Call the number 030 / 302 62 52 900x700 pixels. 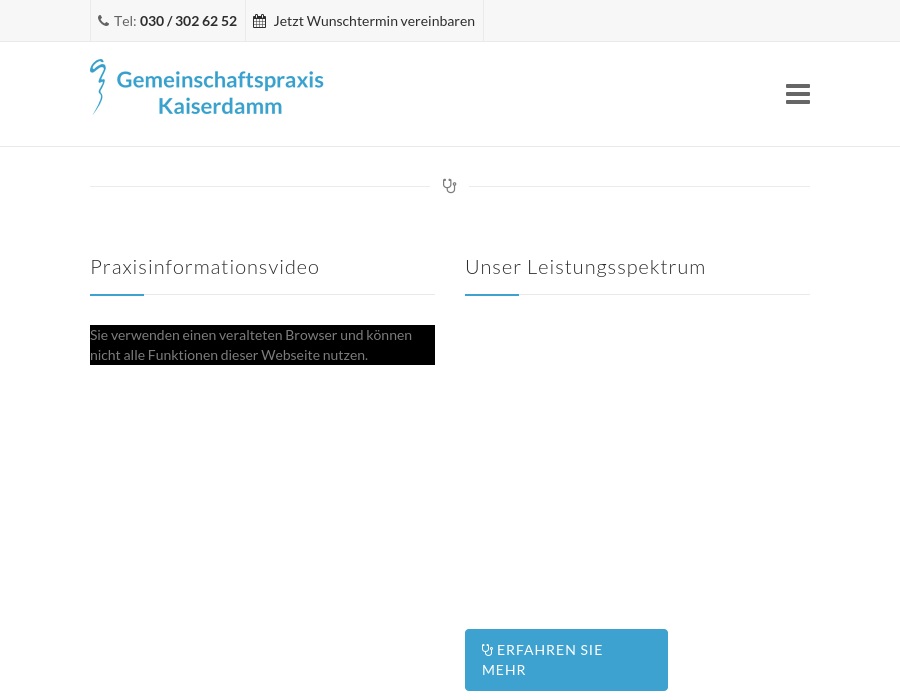tap(188, 21)
